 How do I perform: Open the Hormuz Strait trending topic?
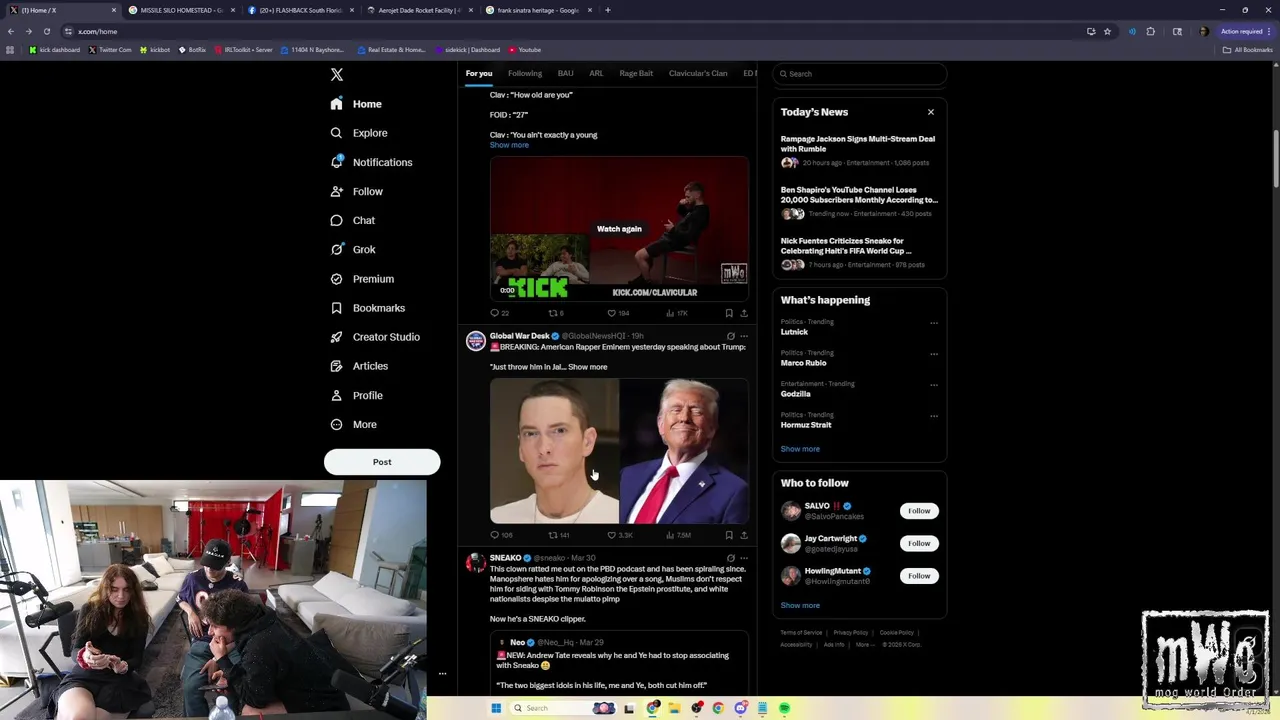click(x=805, y=425)
